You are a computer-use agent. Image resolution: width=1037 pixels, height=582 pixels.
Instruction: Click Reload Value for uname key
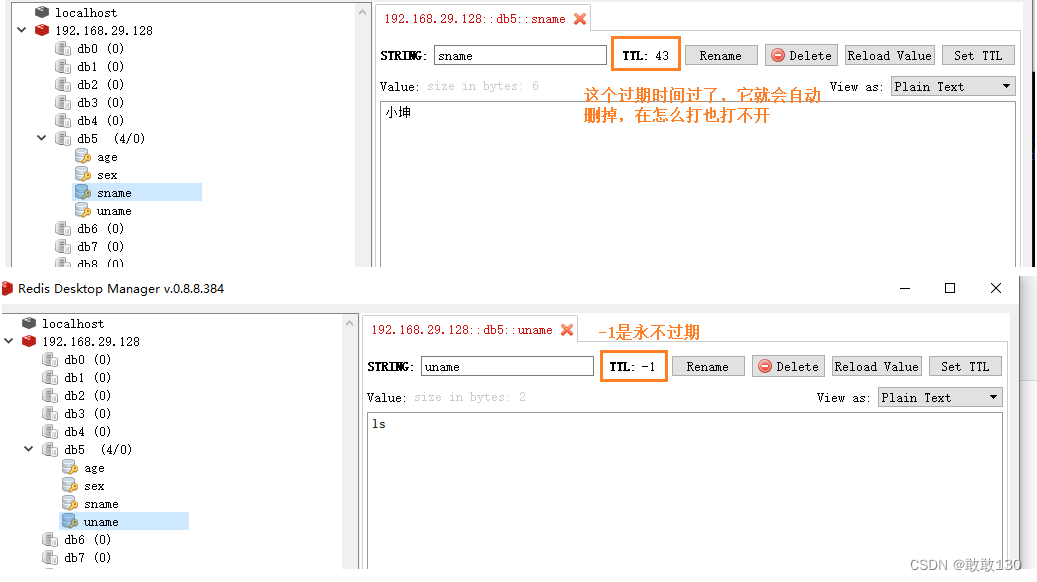pyautogui.click(x=876, y=366)
